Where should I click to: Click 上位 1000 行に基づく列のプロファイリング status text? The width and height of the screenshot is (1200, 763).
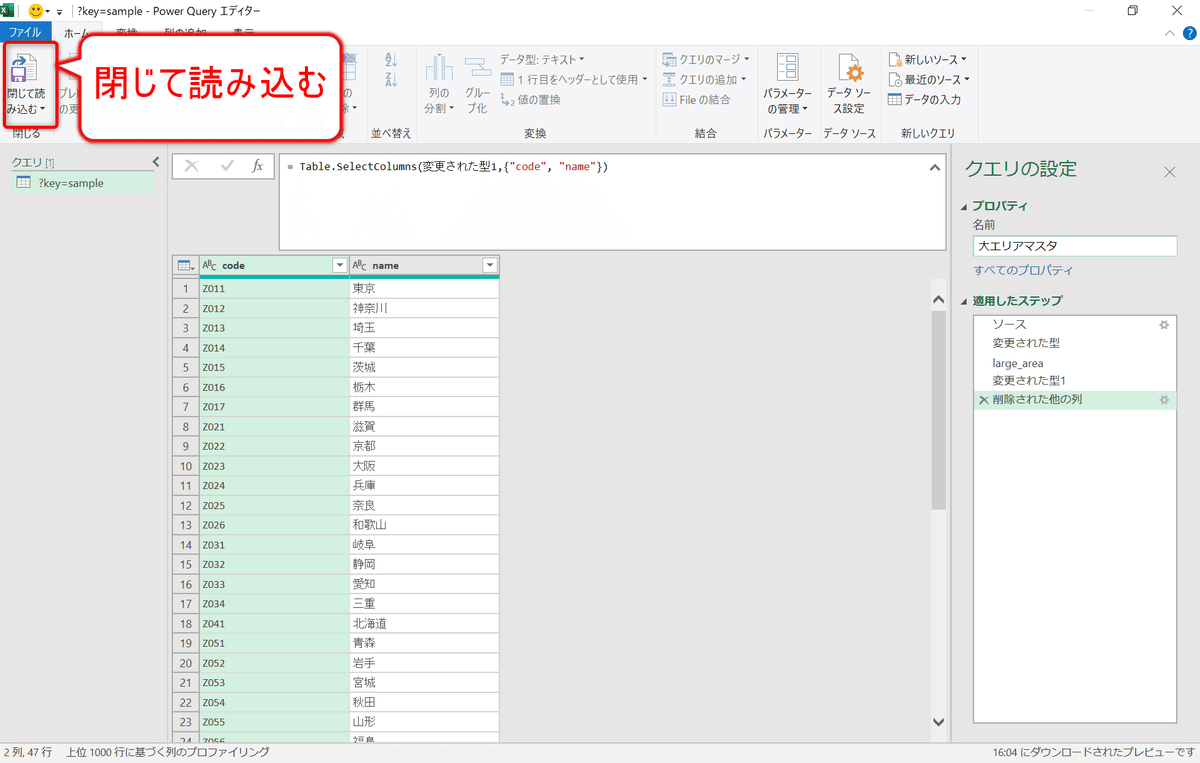tap(167, 752)
